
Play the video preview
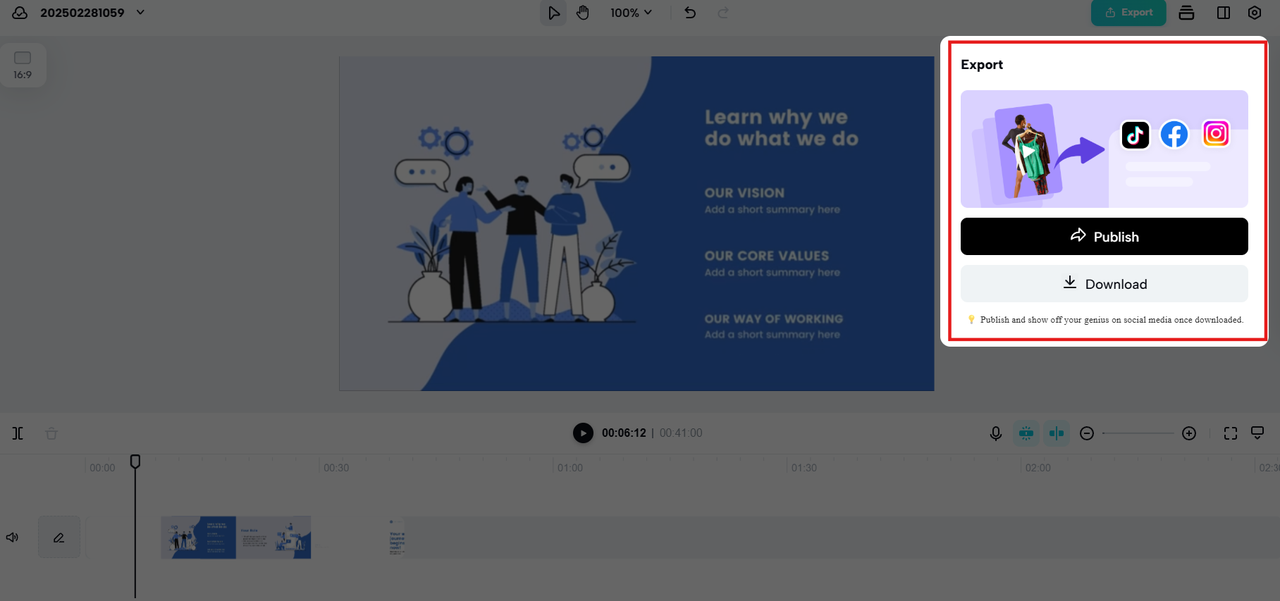point(583,433)
